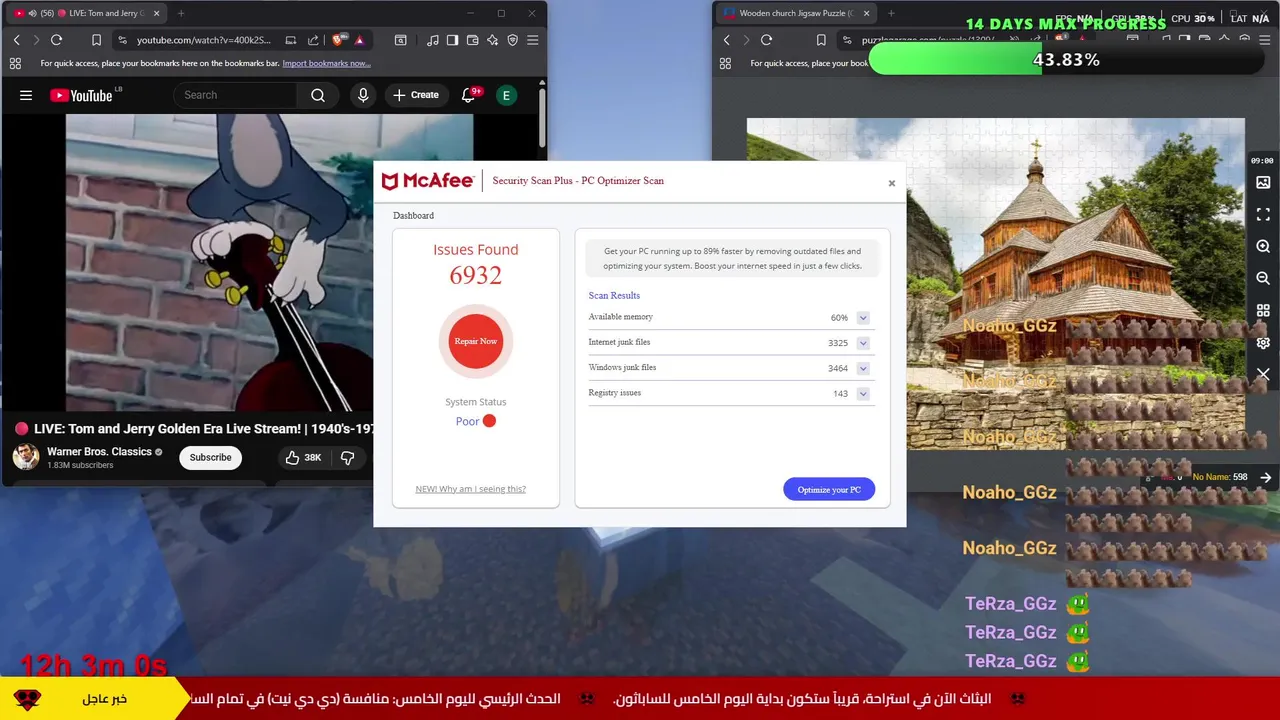Image resolution: width=1280 pixels, height=720 pixels.
Task: Open Brave VPN shield icon in YouTube window
Action: [x=512, y=40]
